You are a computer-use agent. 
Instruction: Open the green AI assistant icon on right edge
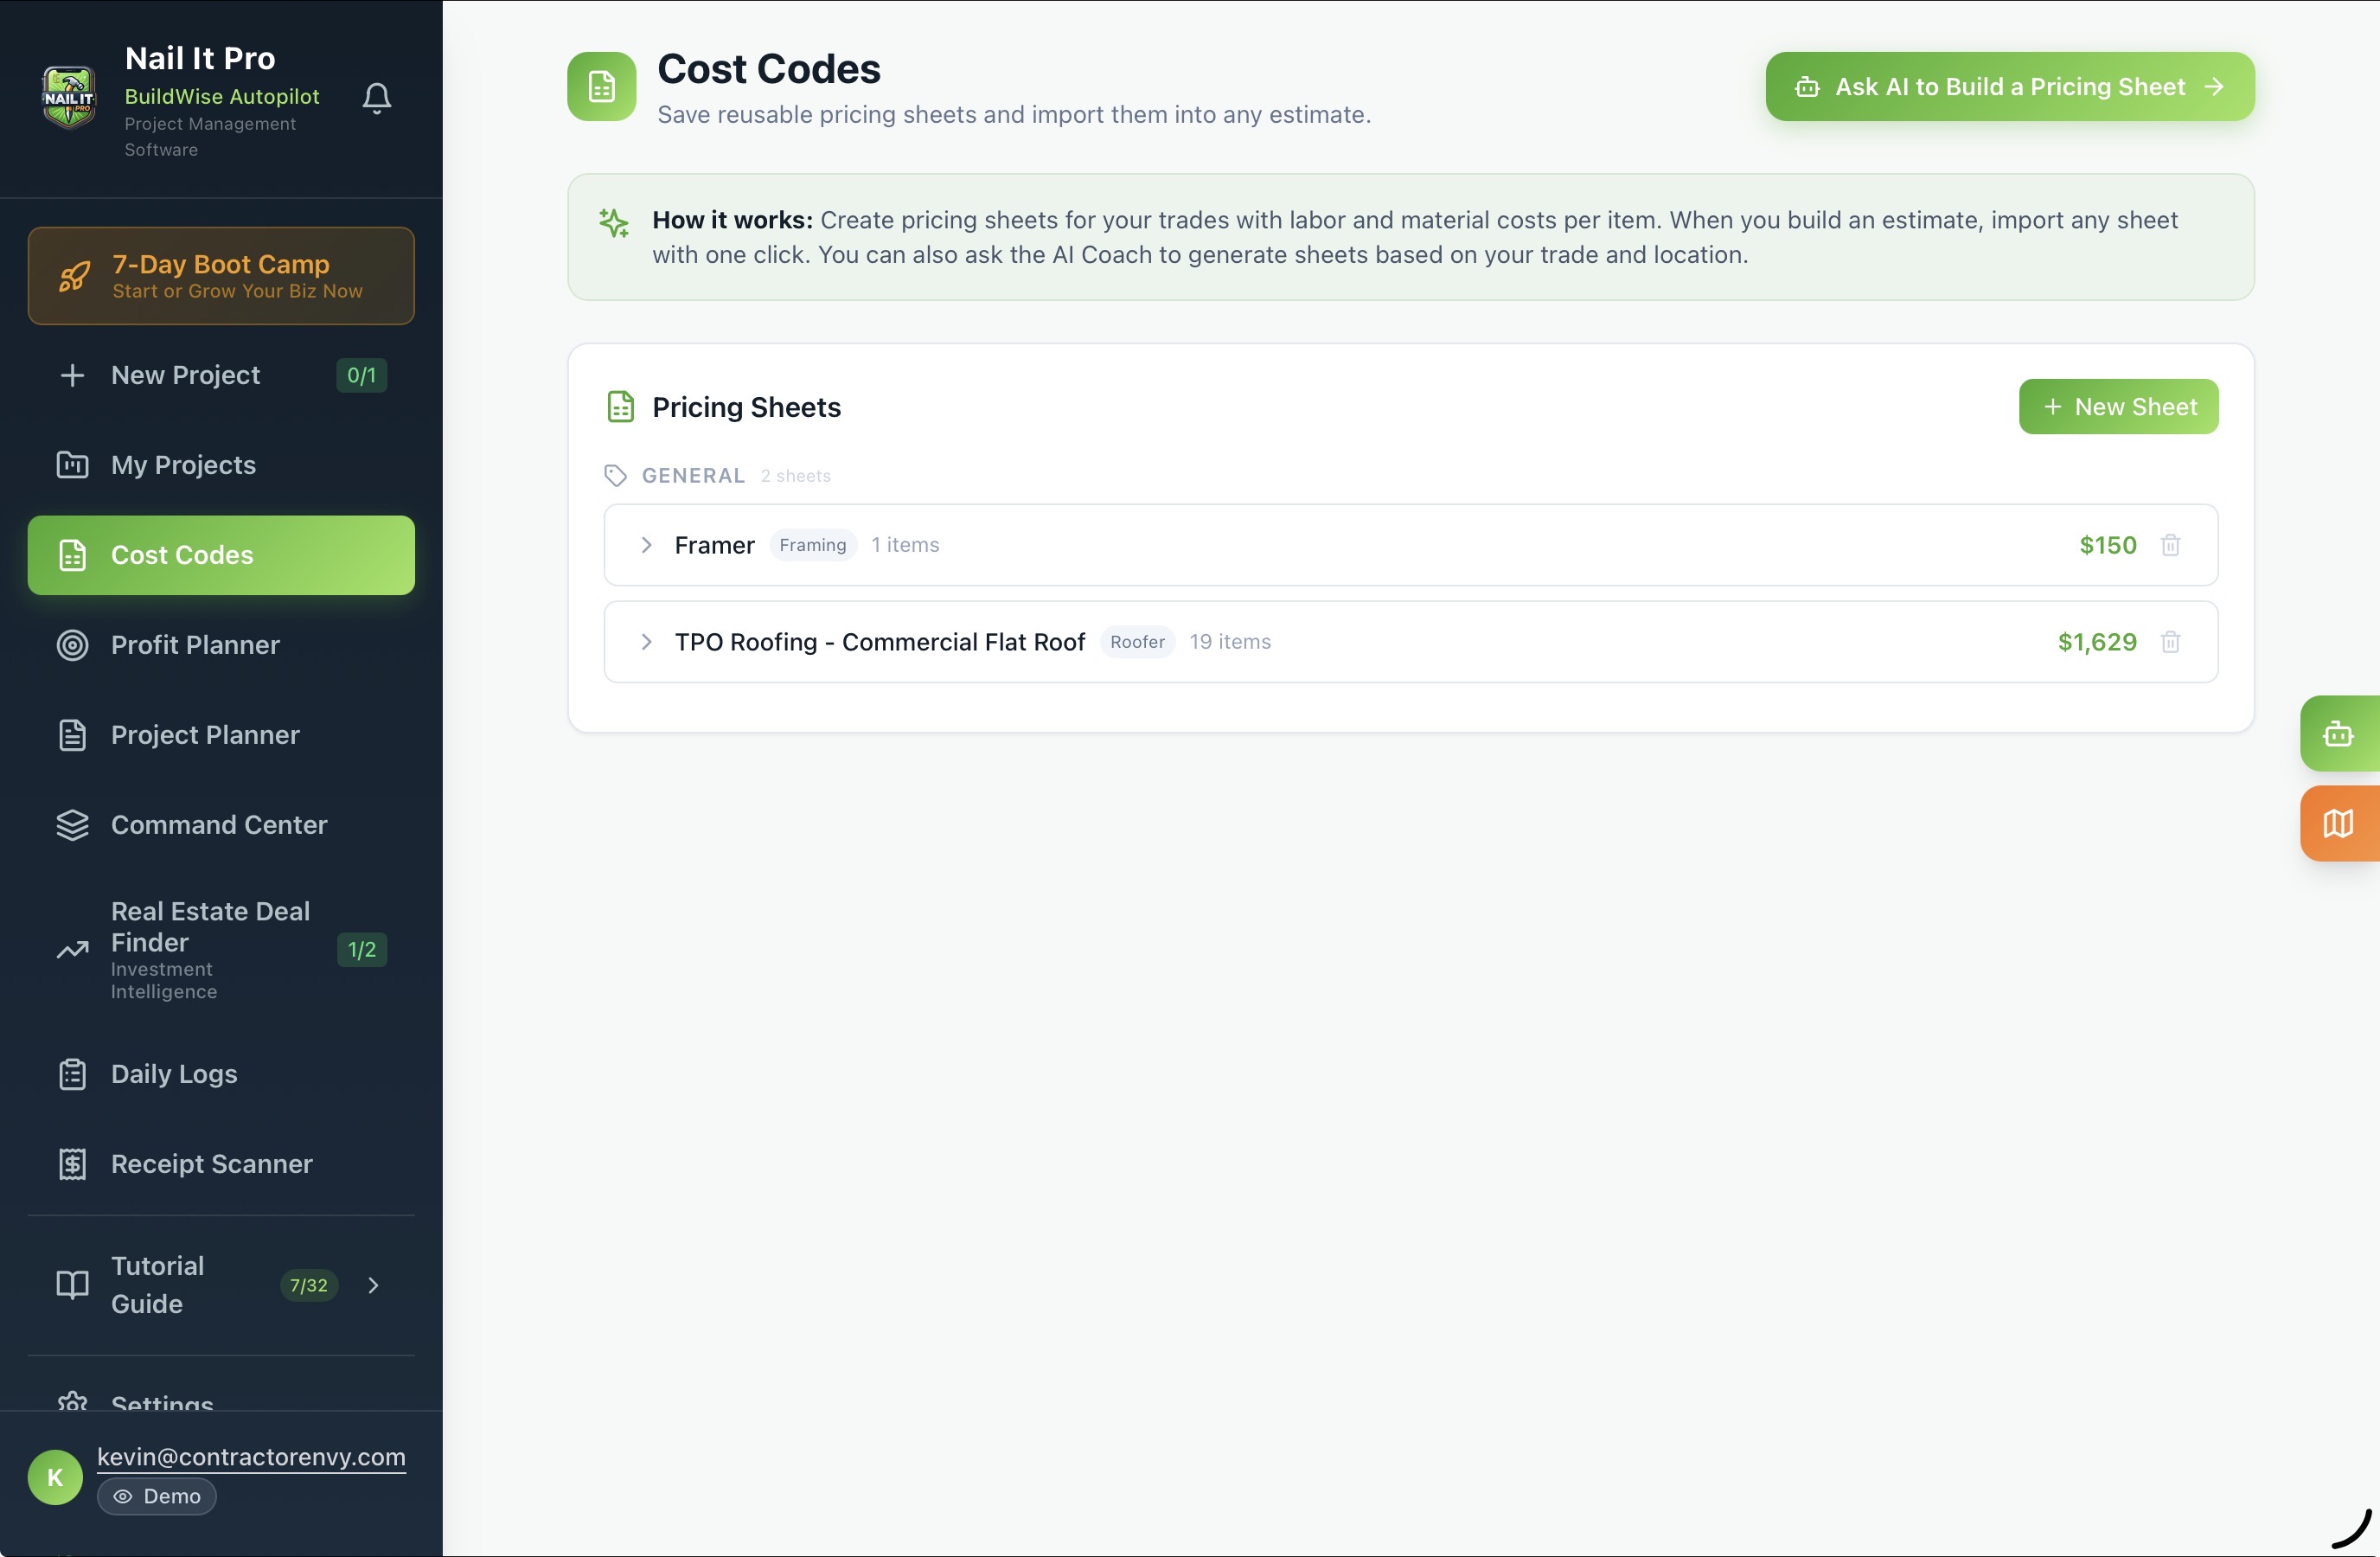pos(2339,734)
